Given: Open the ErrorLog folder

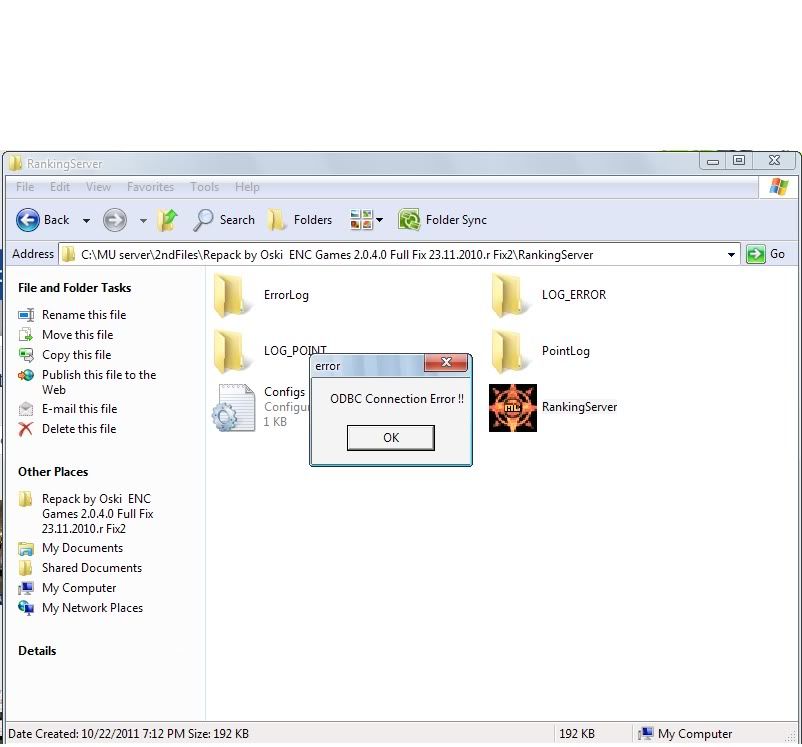Looking at the screenshot, I should tap(233, 296).
